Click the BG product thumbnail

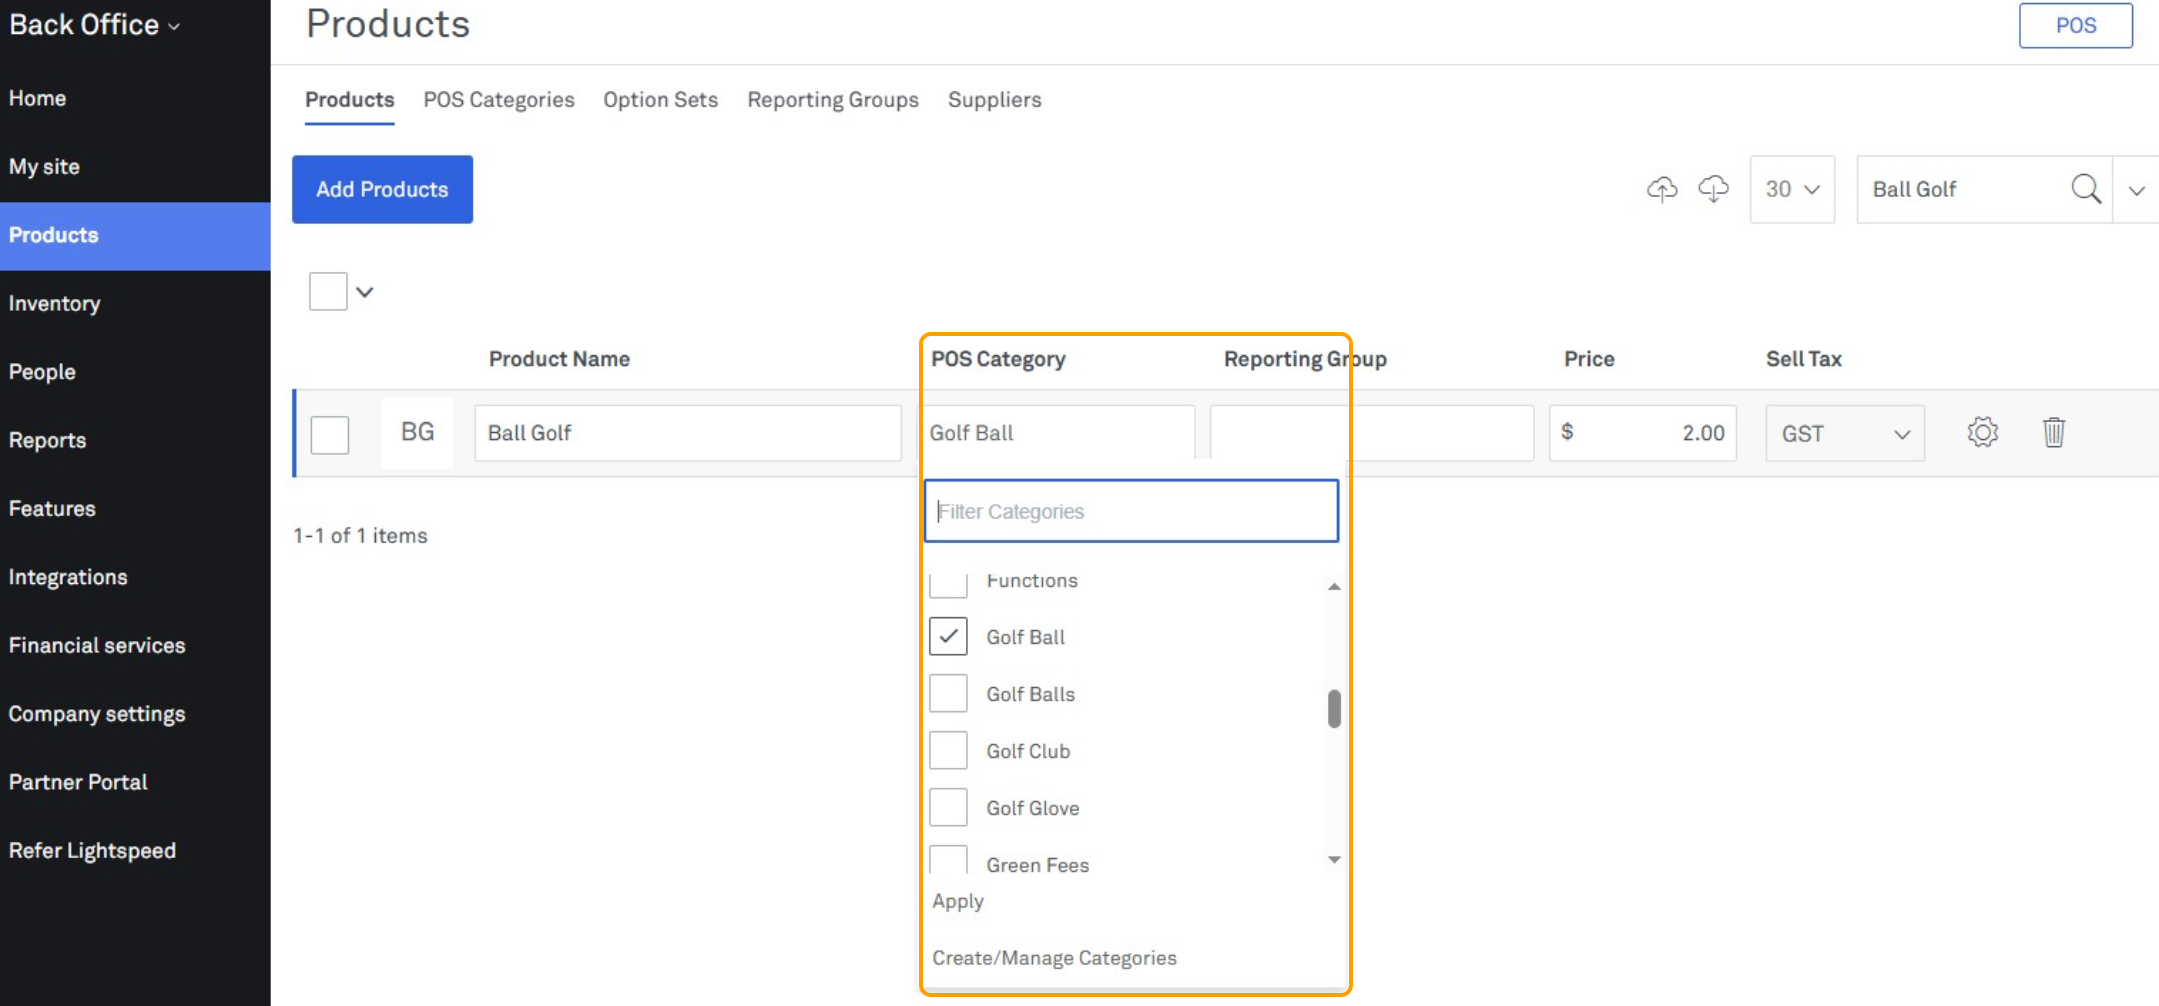tap(417, 432)
